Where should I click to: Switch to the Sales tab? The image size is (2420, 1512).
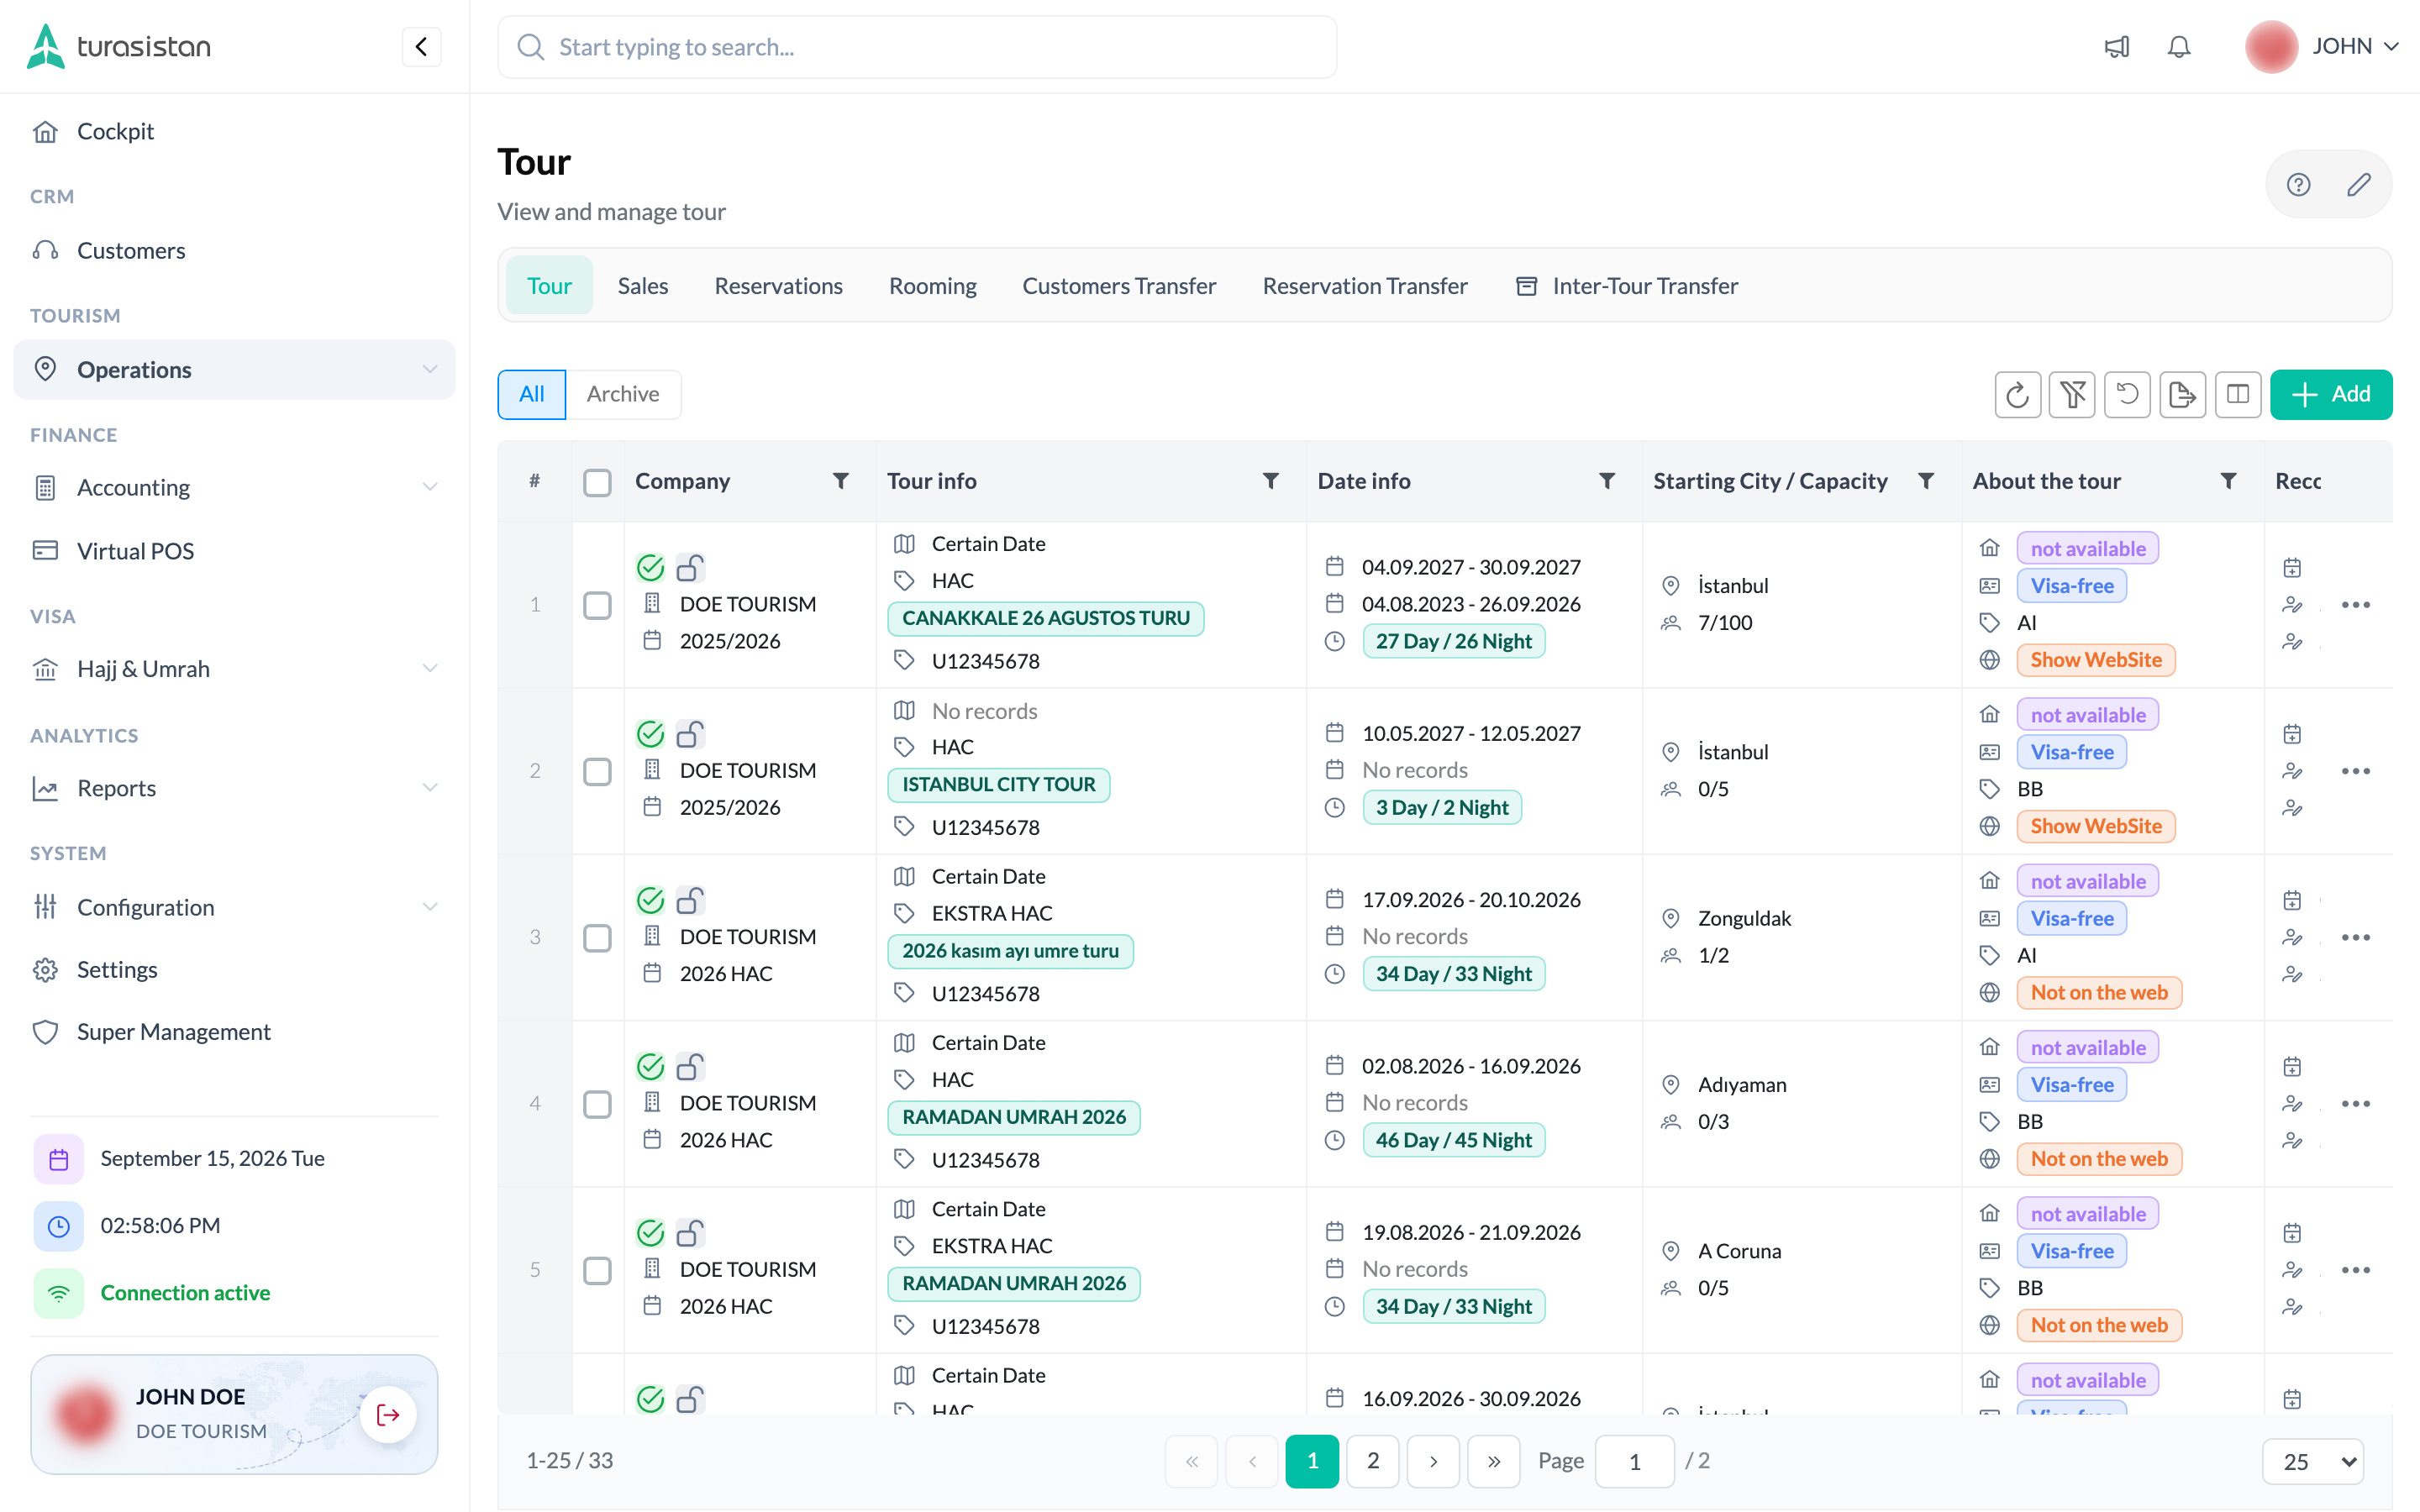pyautogui.click(x=643, y=286)
